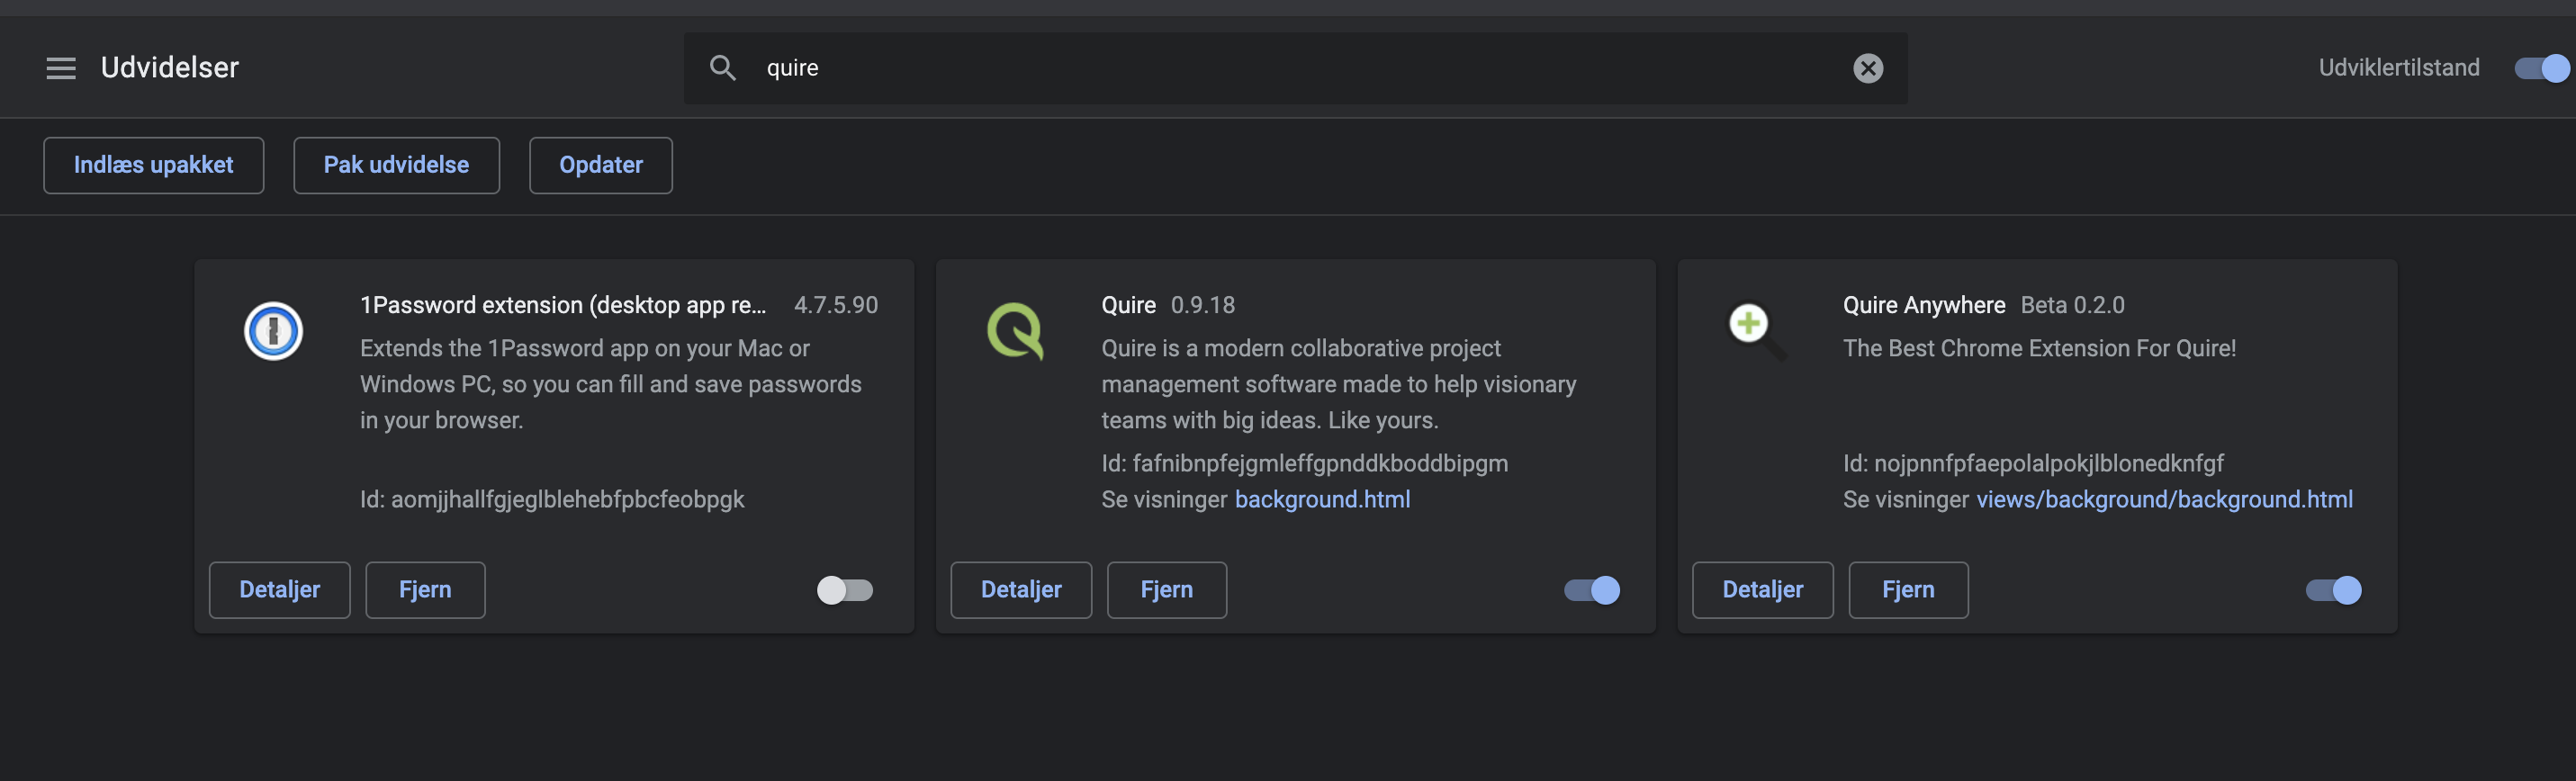The width and height of the screenshot is (2576, 781).
Task: Click the 1Password Id aomjjhallfgjeglblehebfpbcfeobpgk text
Action: point(552,499)
